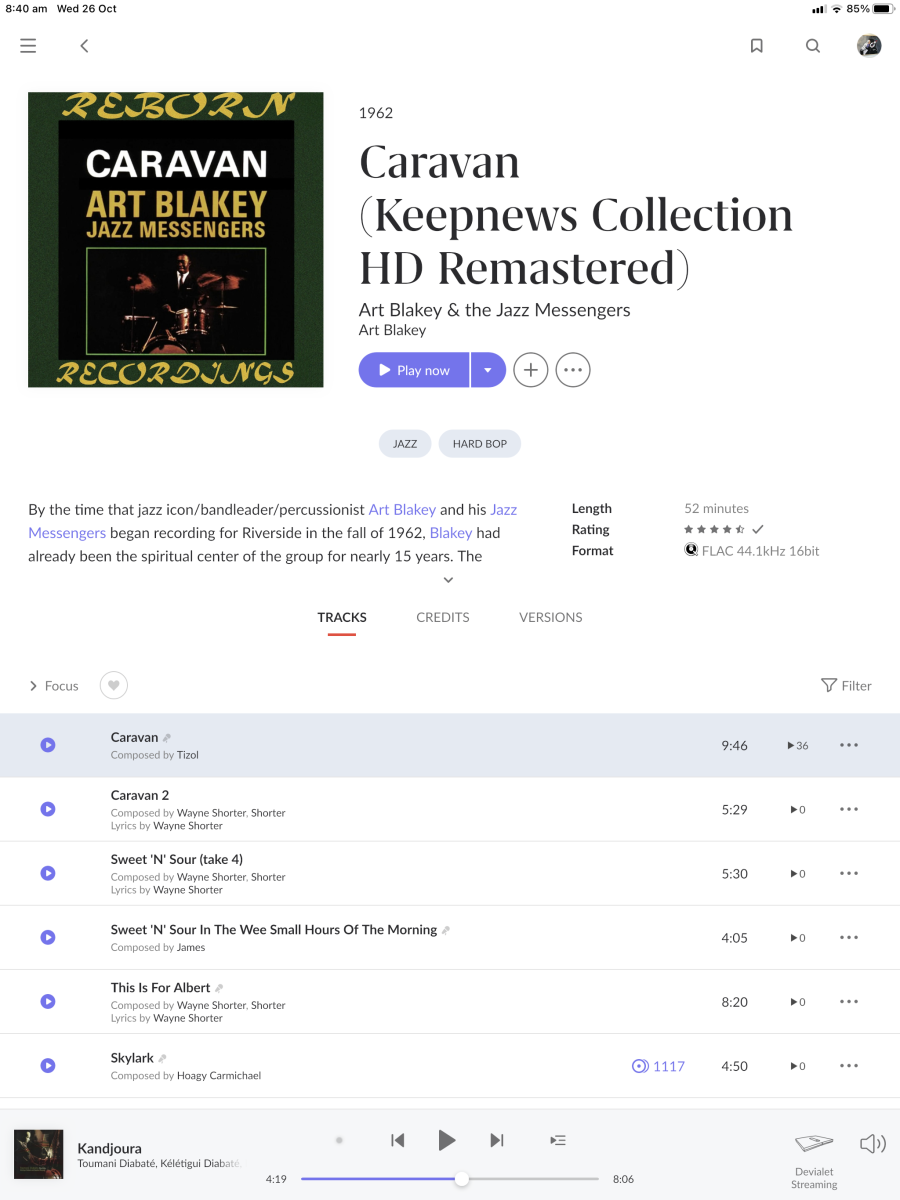Switch to the Versions tab
The image size is (900, 1200).
pos(551,617)
